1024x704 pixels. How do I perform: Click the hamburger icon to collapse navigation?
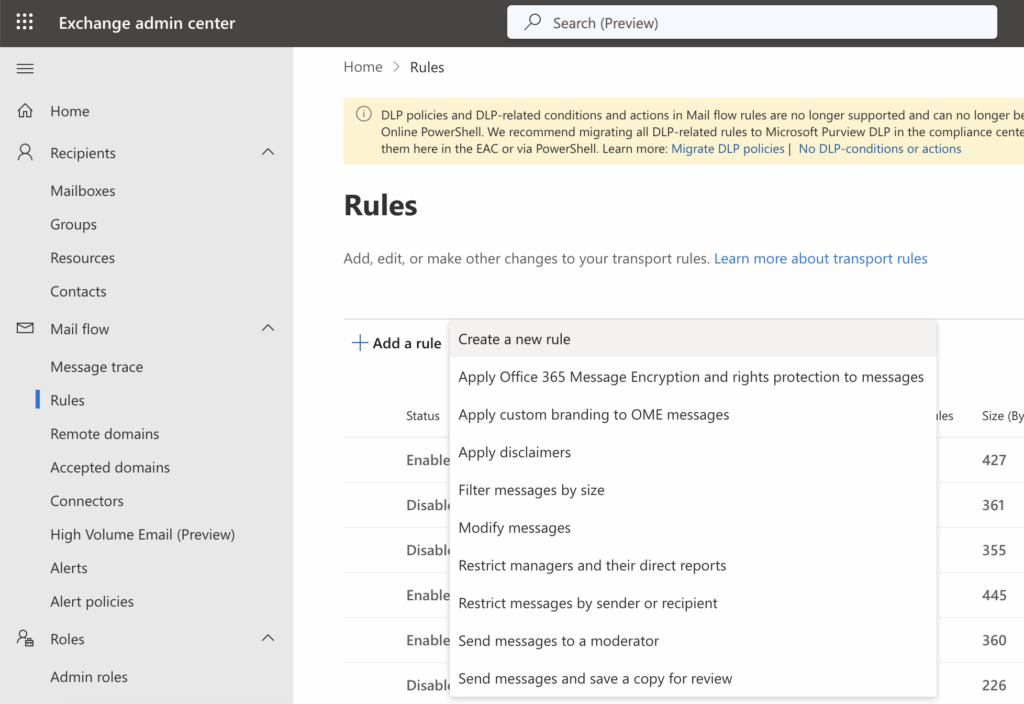[25, 68]
